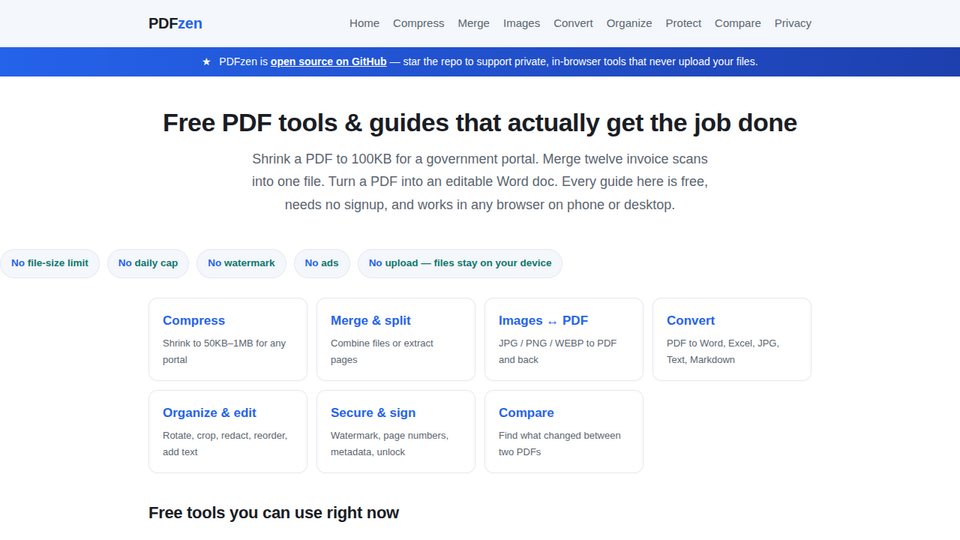The image size is (960, 540).
Task: Click the star icon in the banner
Action: (206, 62)
